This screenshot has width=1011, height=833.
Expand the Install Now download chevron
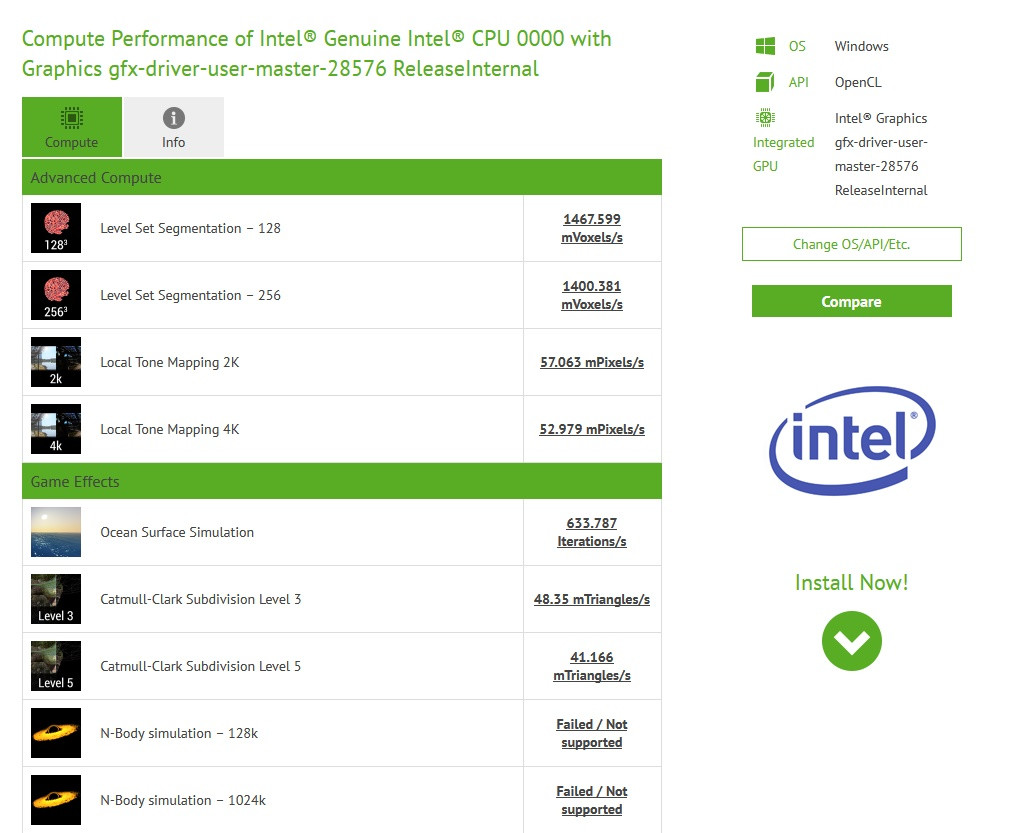[851, 641]
